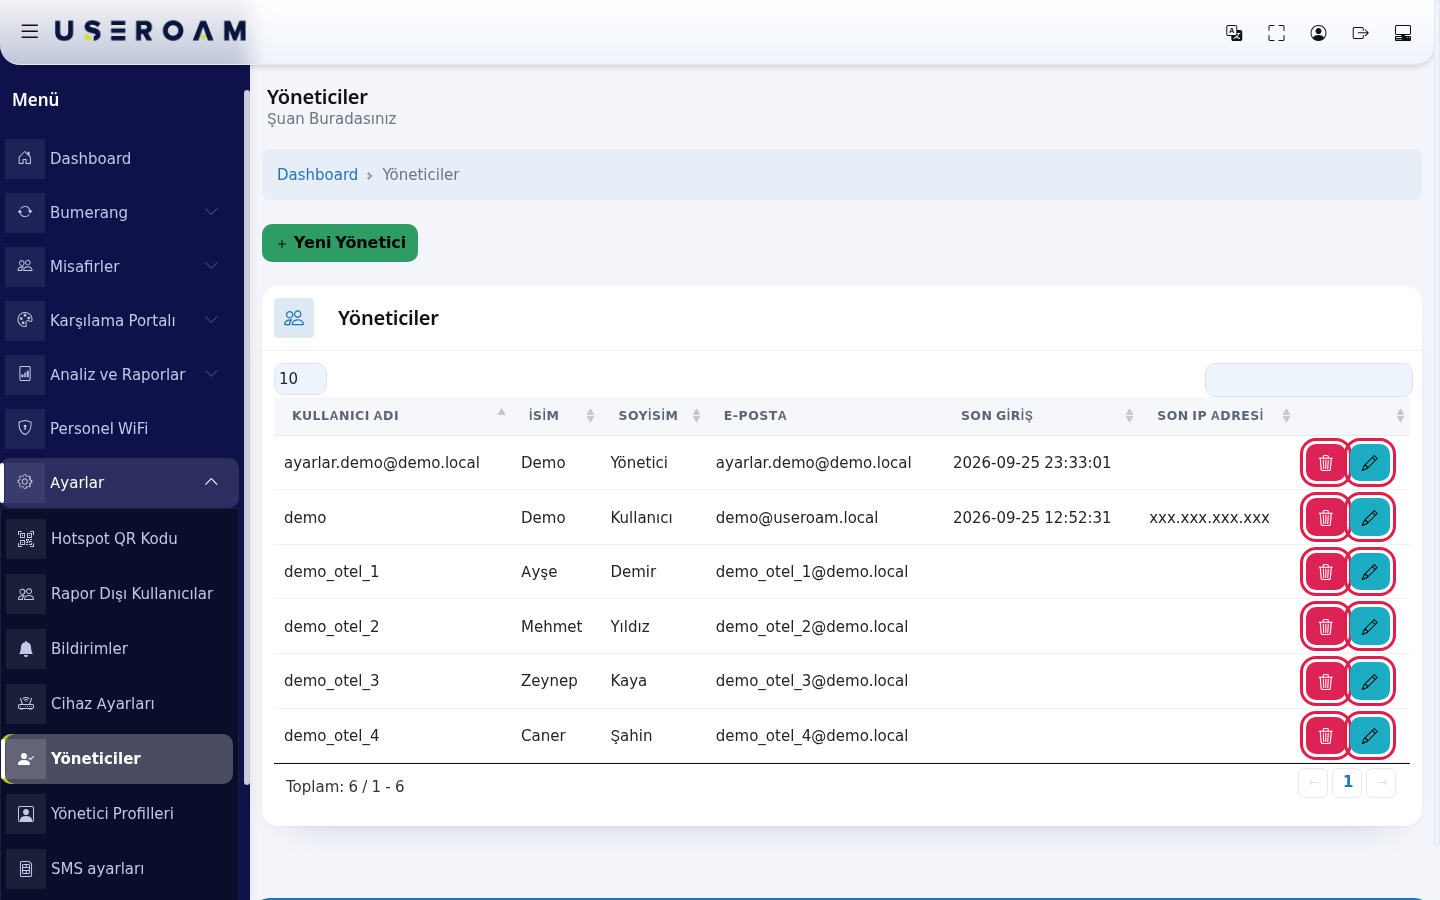
Task: Toggle the hamburger menu icon
Action: point(30,32)
